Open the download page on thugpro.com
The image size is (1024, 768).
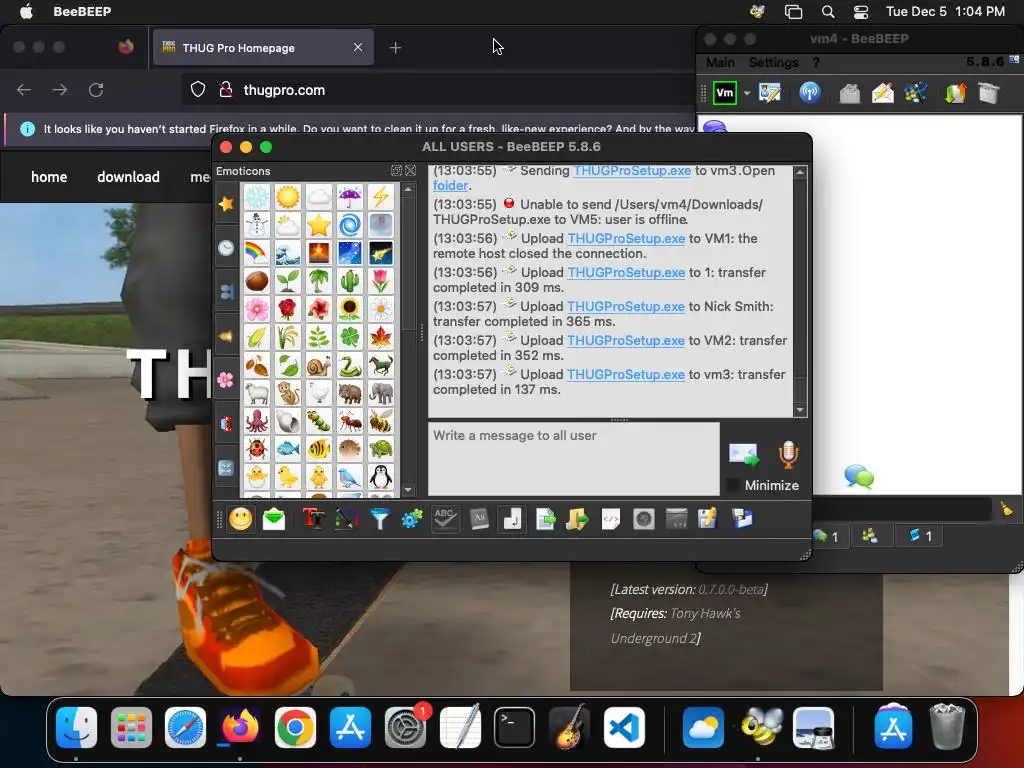[128, 177]
